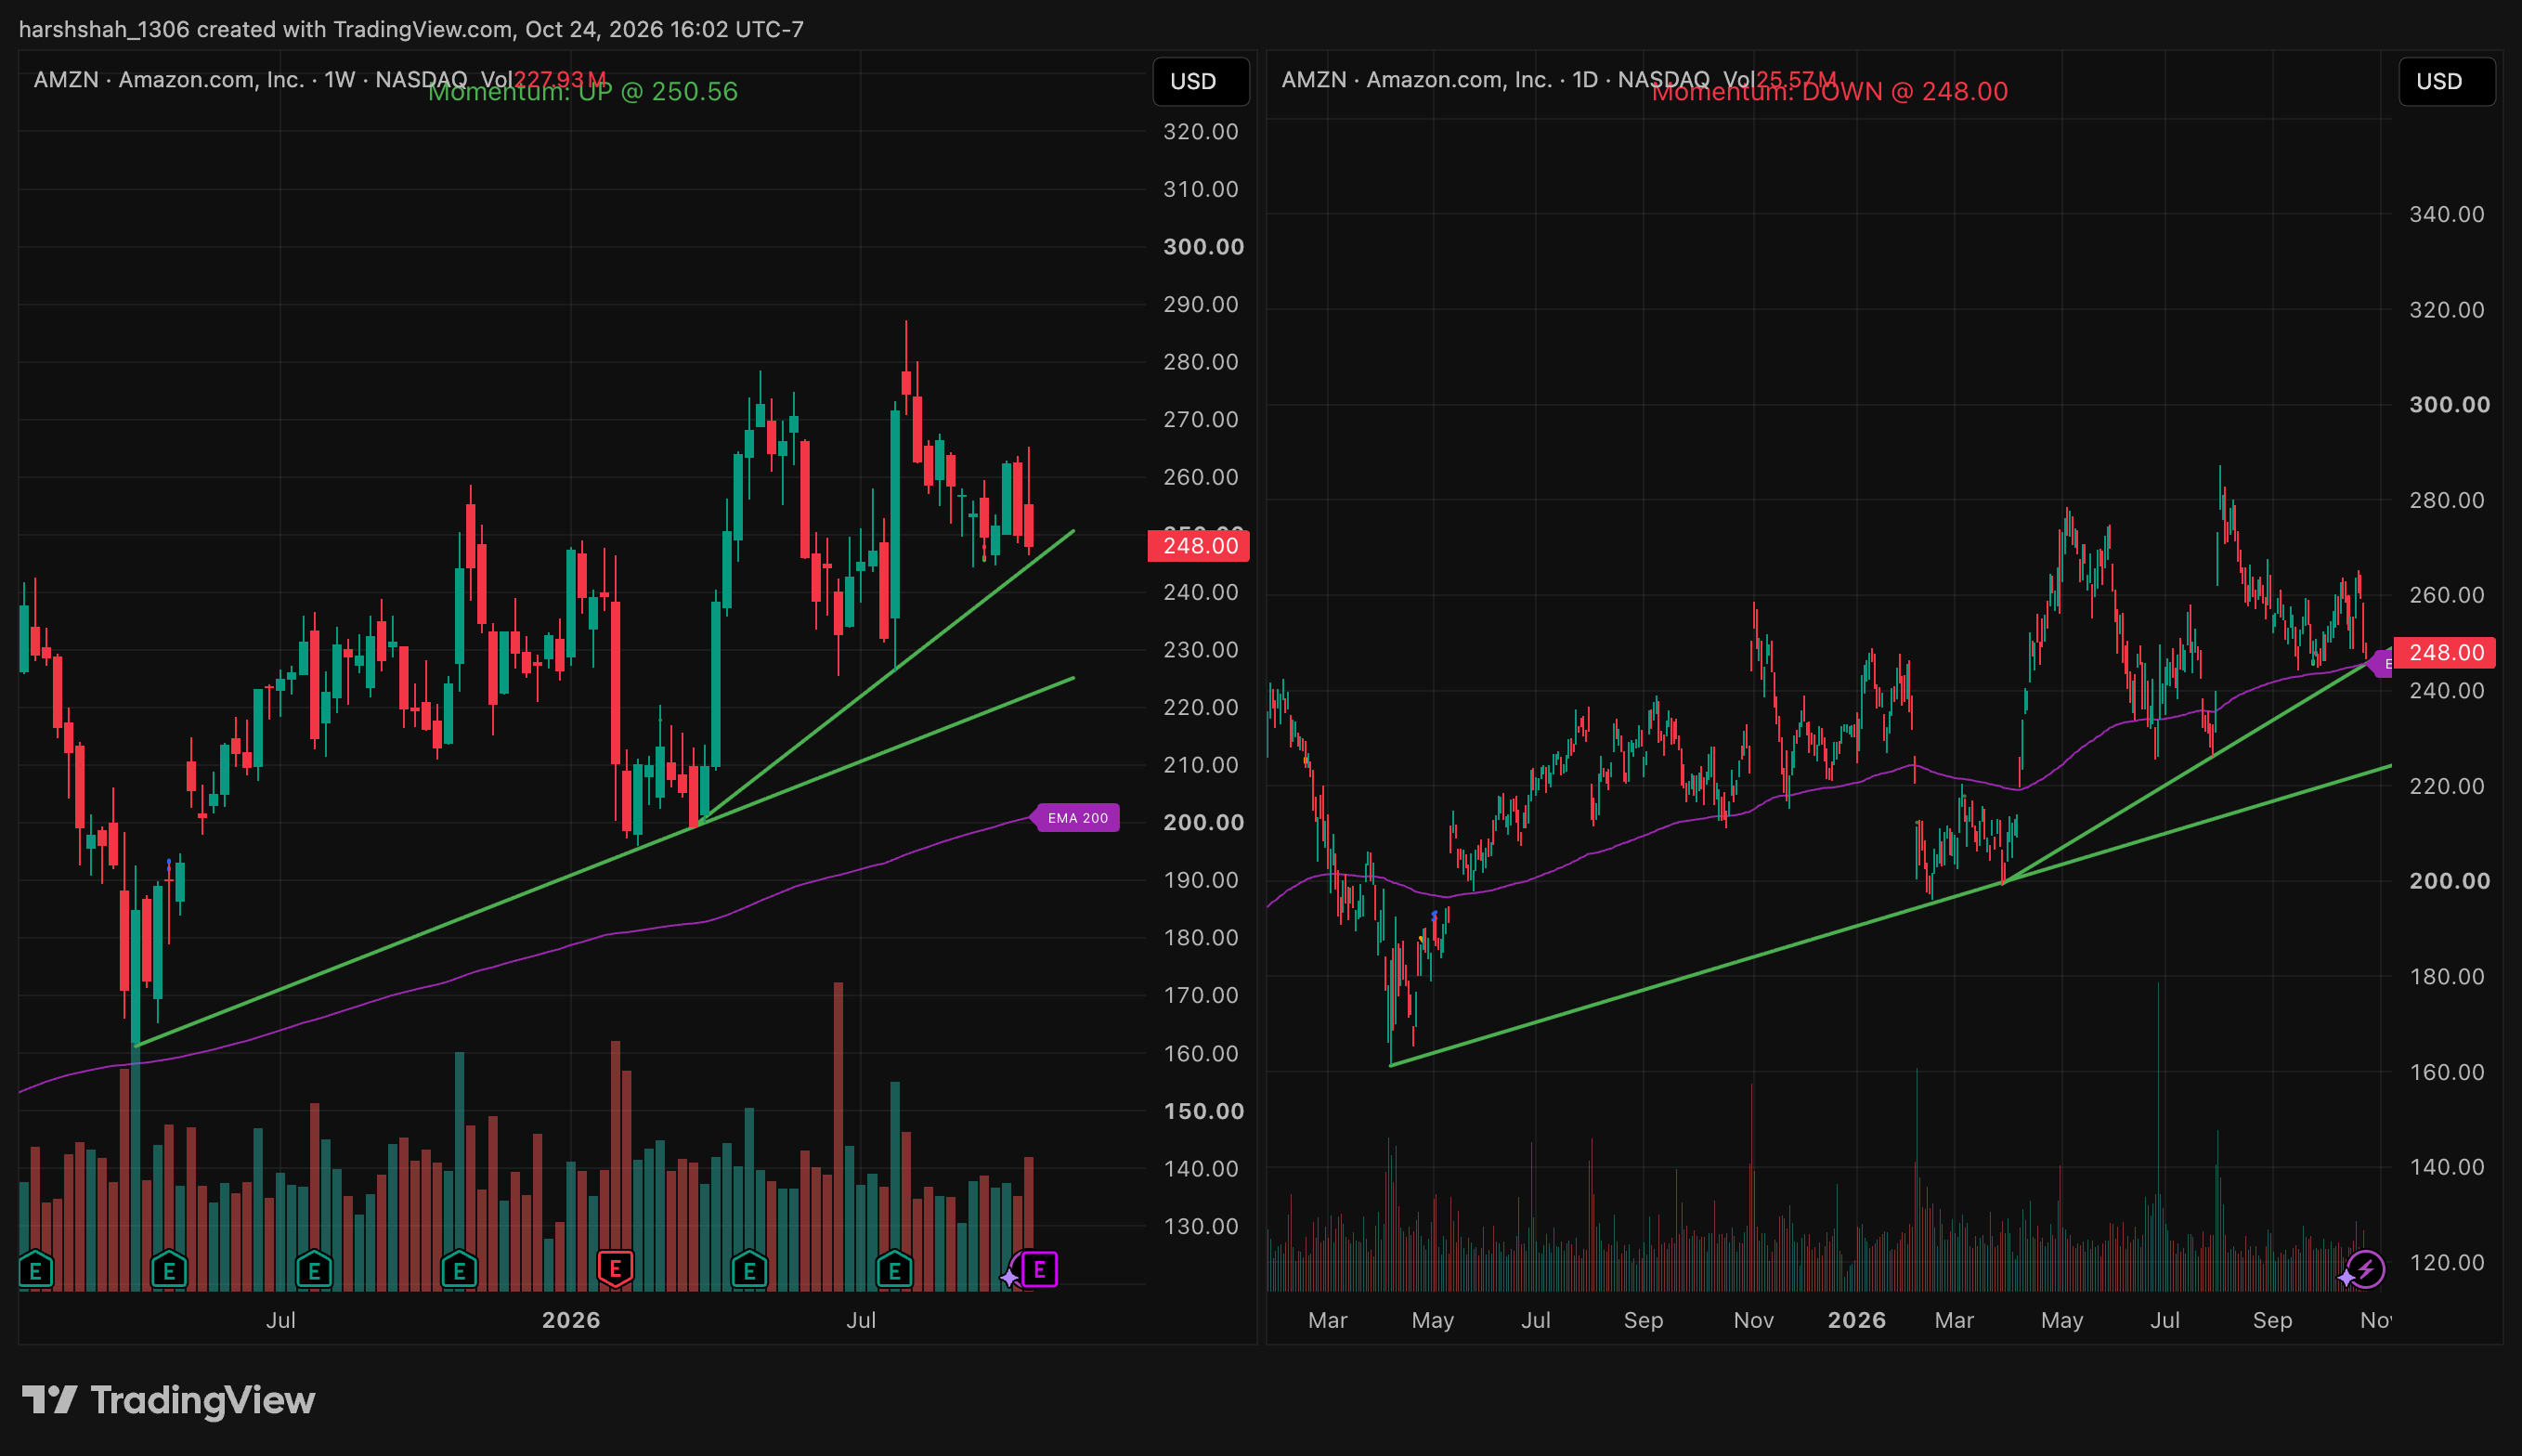The image size is (2522, 1456).
Task: Click the red earnings marker on weekly chart
Action: (615, 1269)
